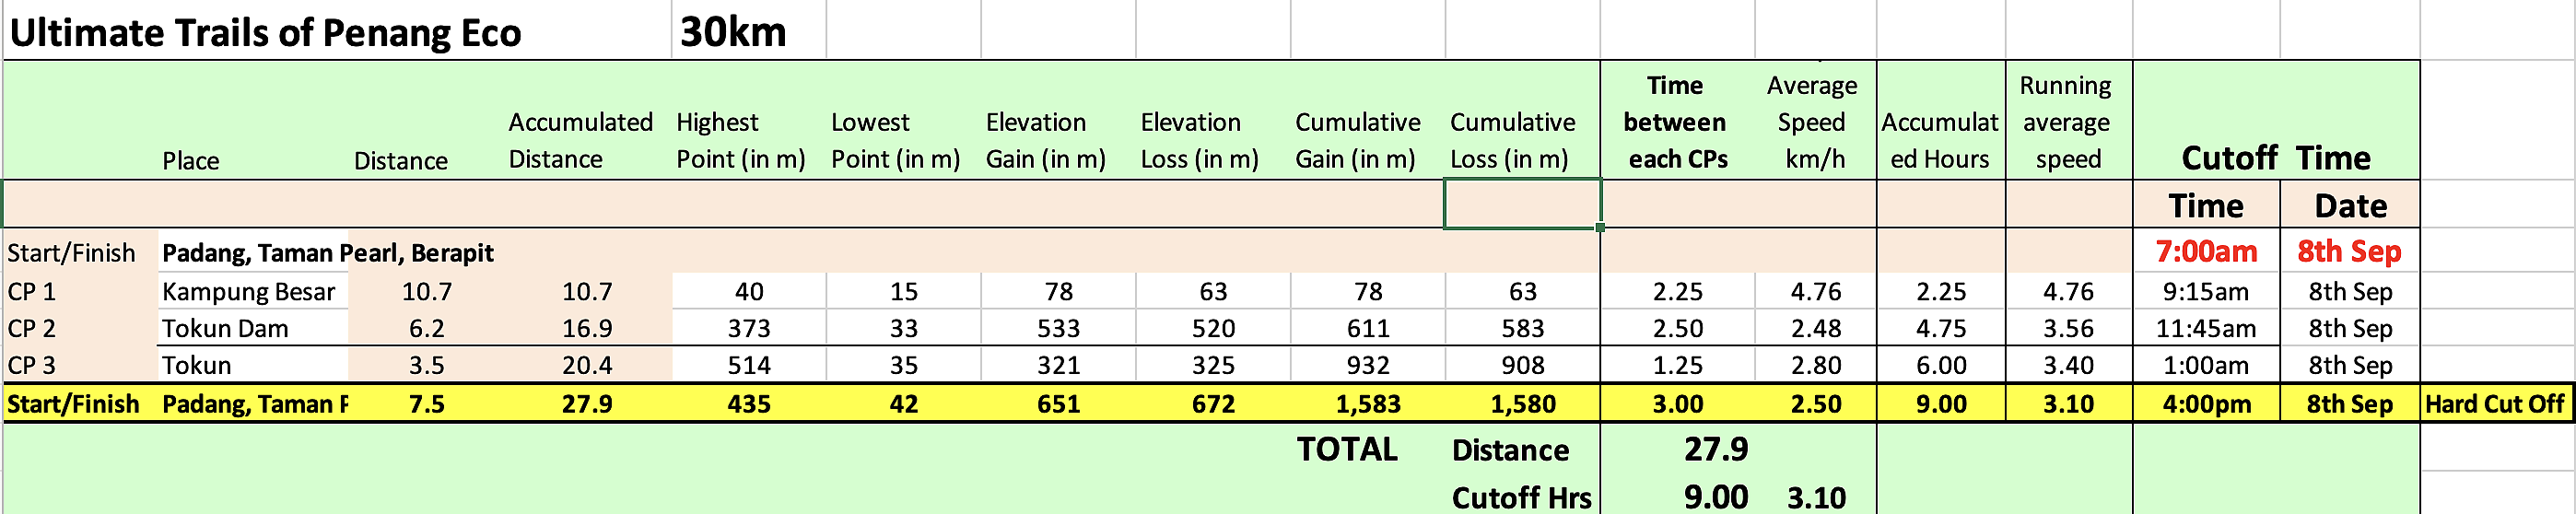Select the 'Place' column header

click(191, 160)
